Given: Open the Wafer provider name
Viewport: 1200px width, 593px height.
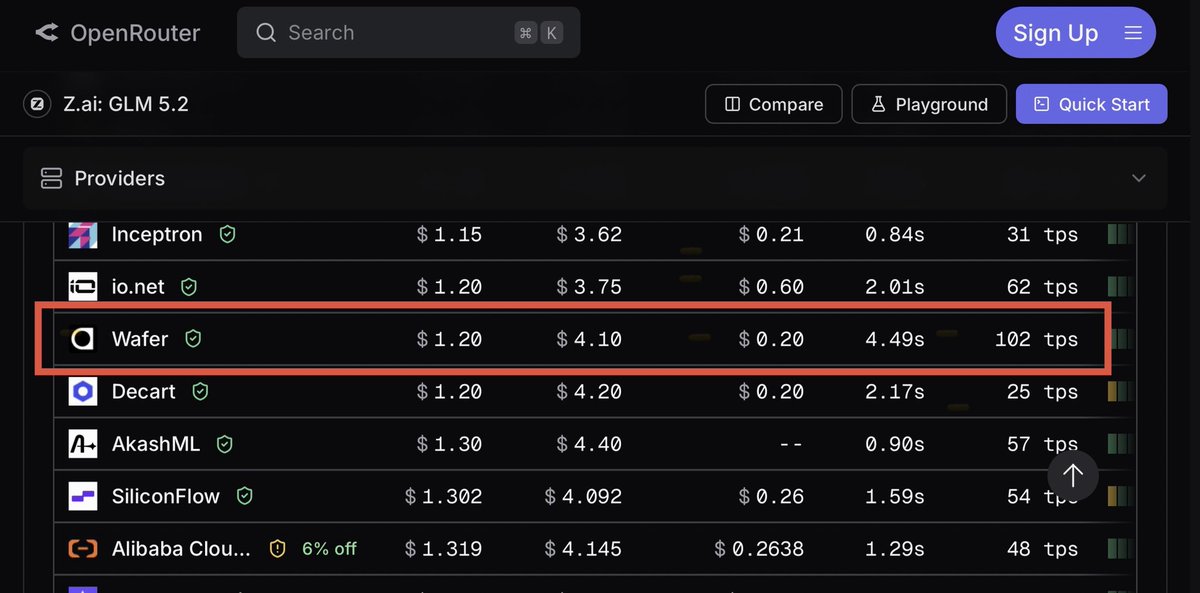Looking at the screenshot, I should (x=140, y=339).
